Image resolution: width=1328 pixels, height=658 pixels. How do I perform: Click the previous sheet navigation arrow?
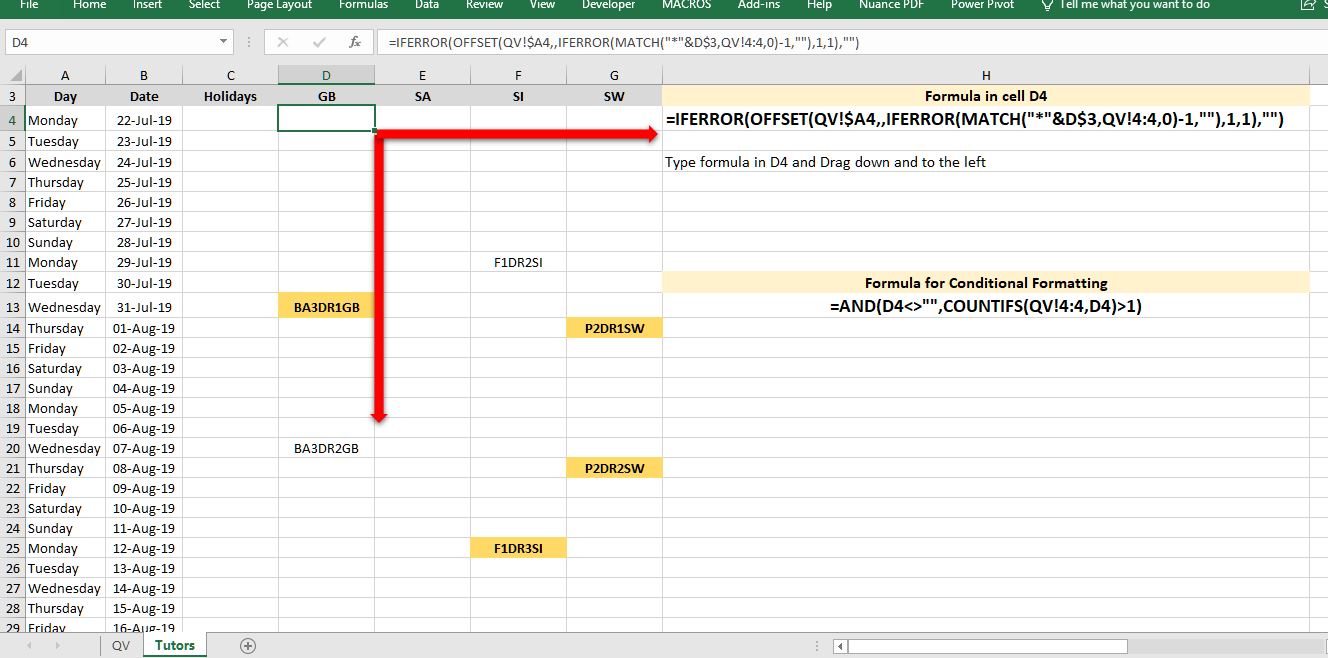tap(28, 646)
